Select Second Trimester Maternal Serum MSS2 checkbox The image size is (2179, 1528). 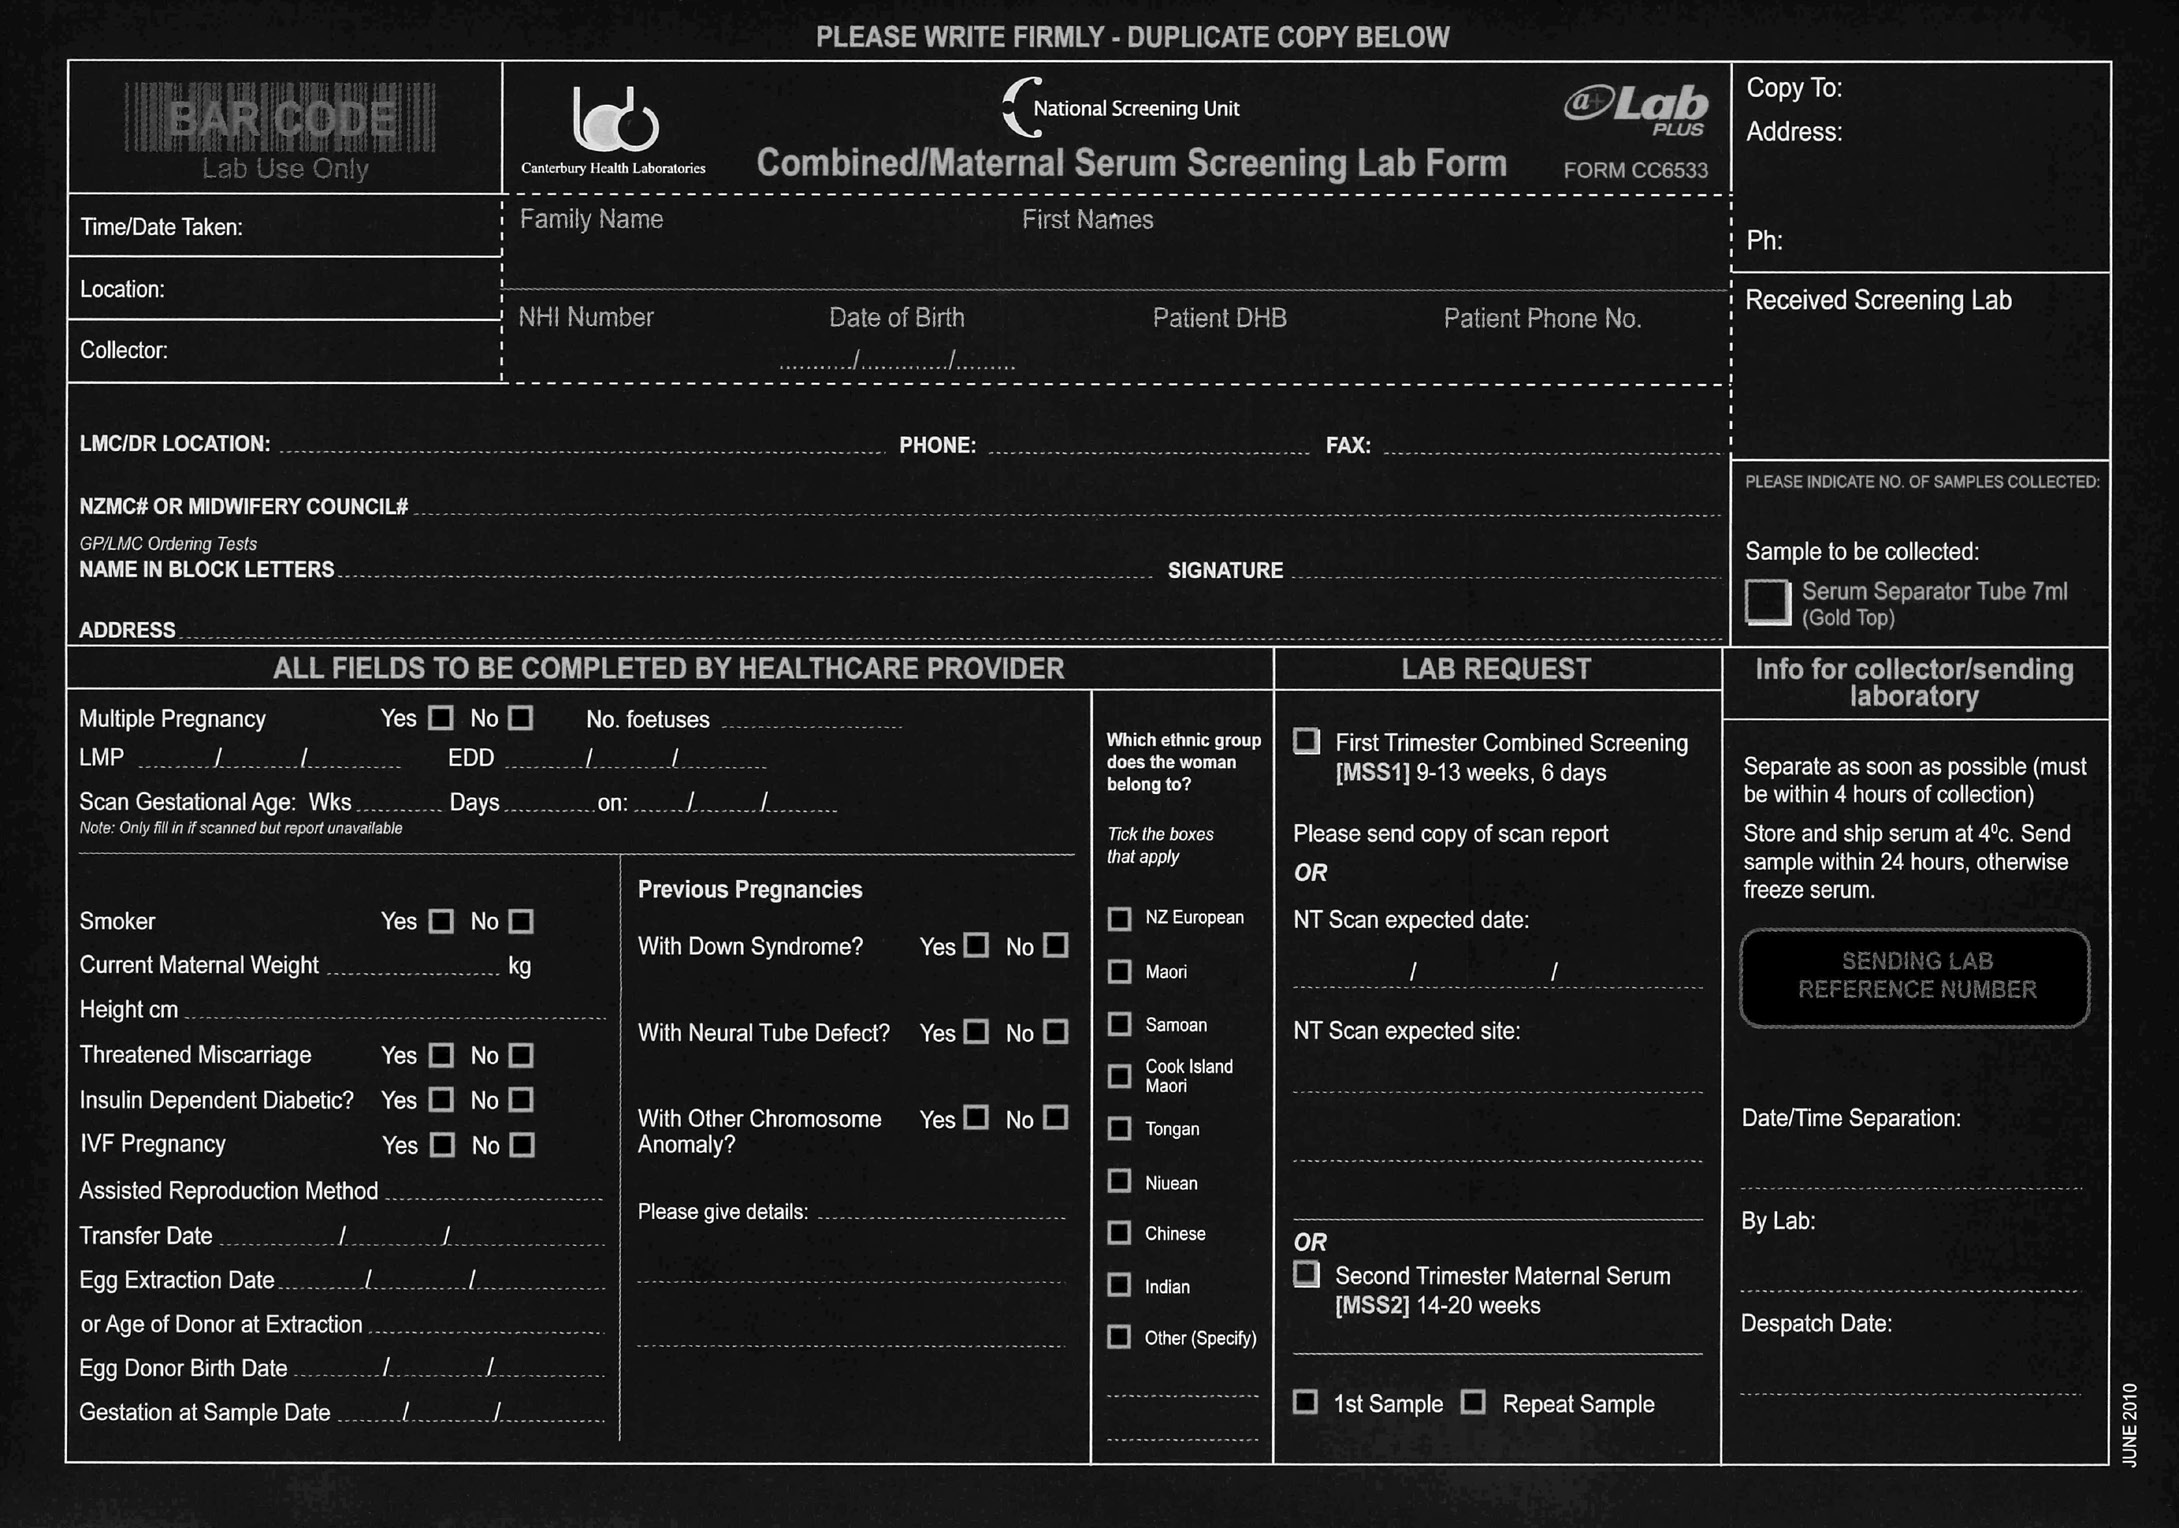1306,1275
